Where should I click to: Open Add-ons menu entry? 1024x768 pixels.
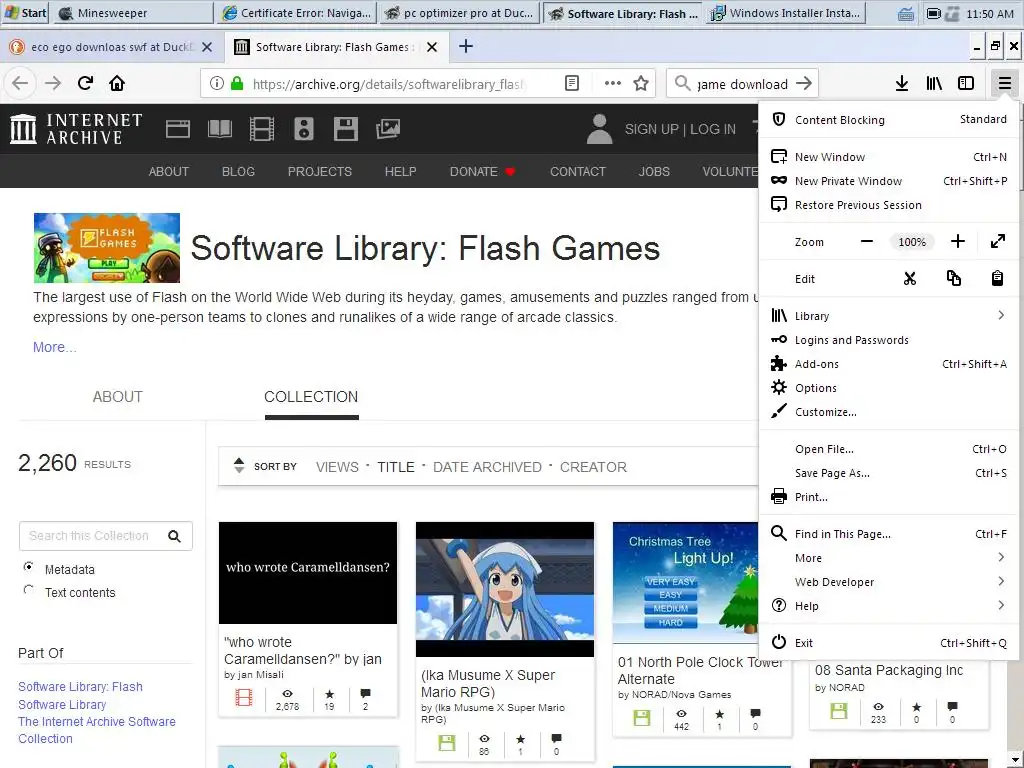point(888,364)
